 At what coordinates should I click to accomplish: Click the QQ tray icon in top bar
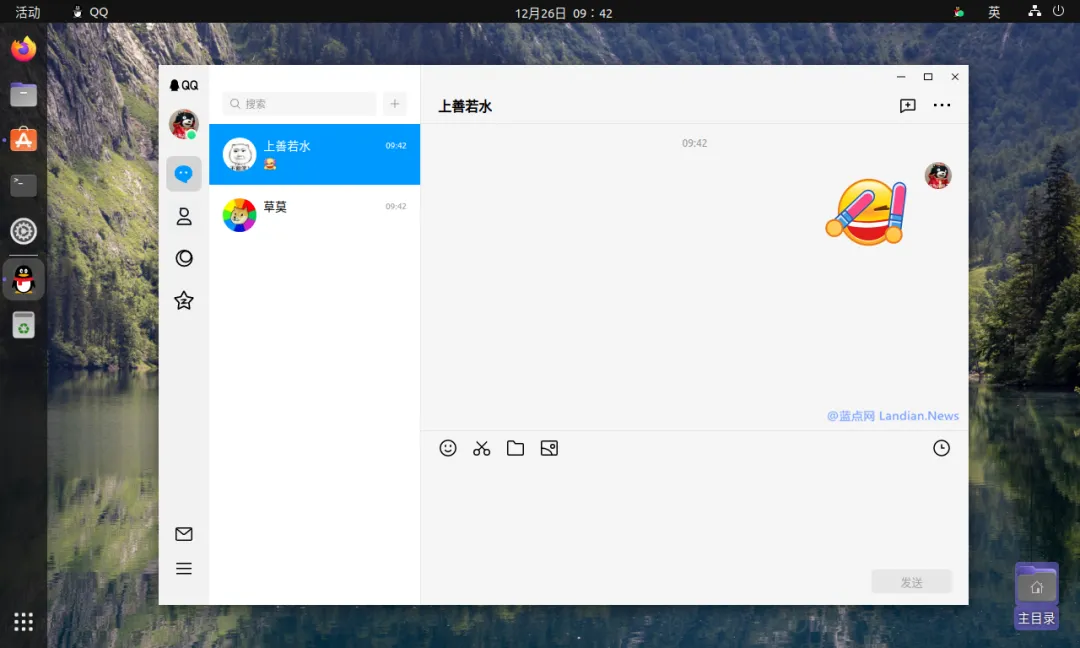(959, 12)
